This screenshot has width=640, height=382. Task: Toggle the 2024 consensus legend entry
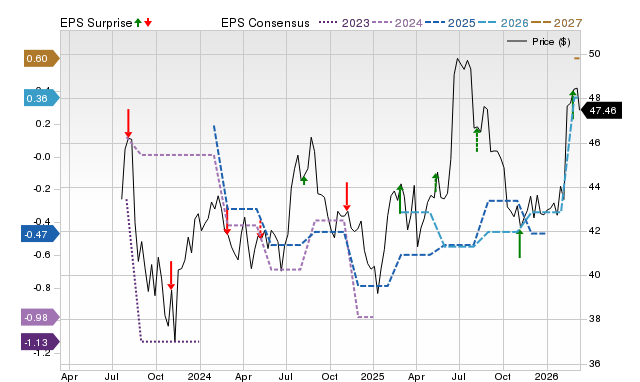(x=397, y=23)
